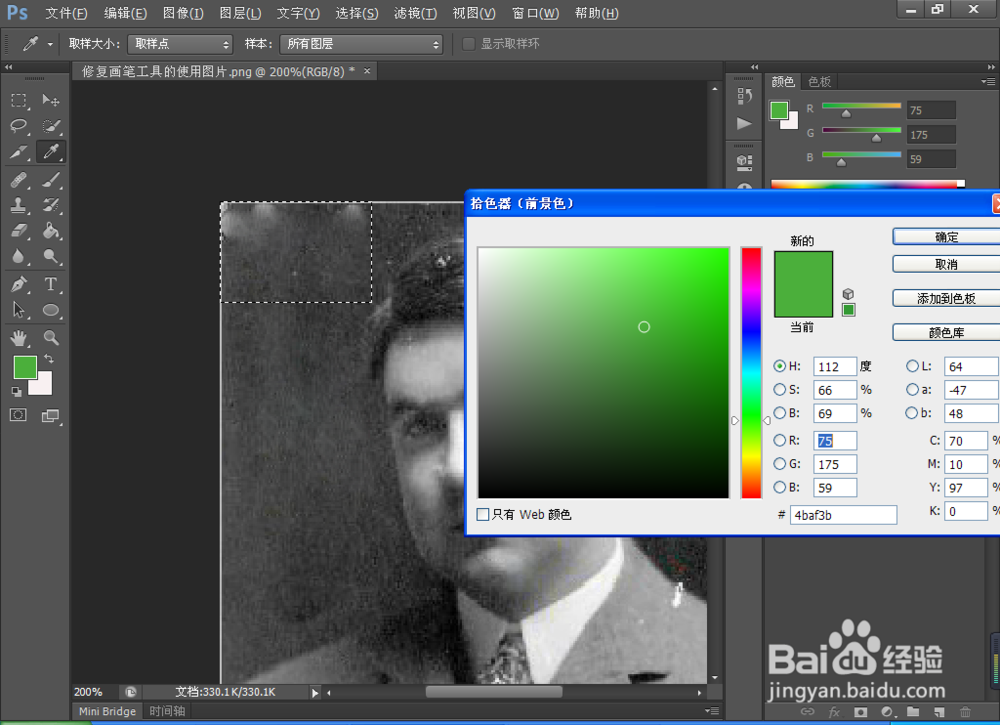Click the 添加到色板 button
Screen dimensions: 1000x725
tap(946, 298)
